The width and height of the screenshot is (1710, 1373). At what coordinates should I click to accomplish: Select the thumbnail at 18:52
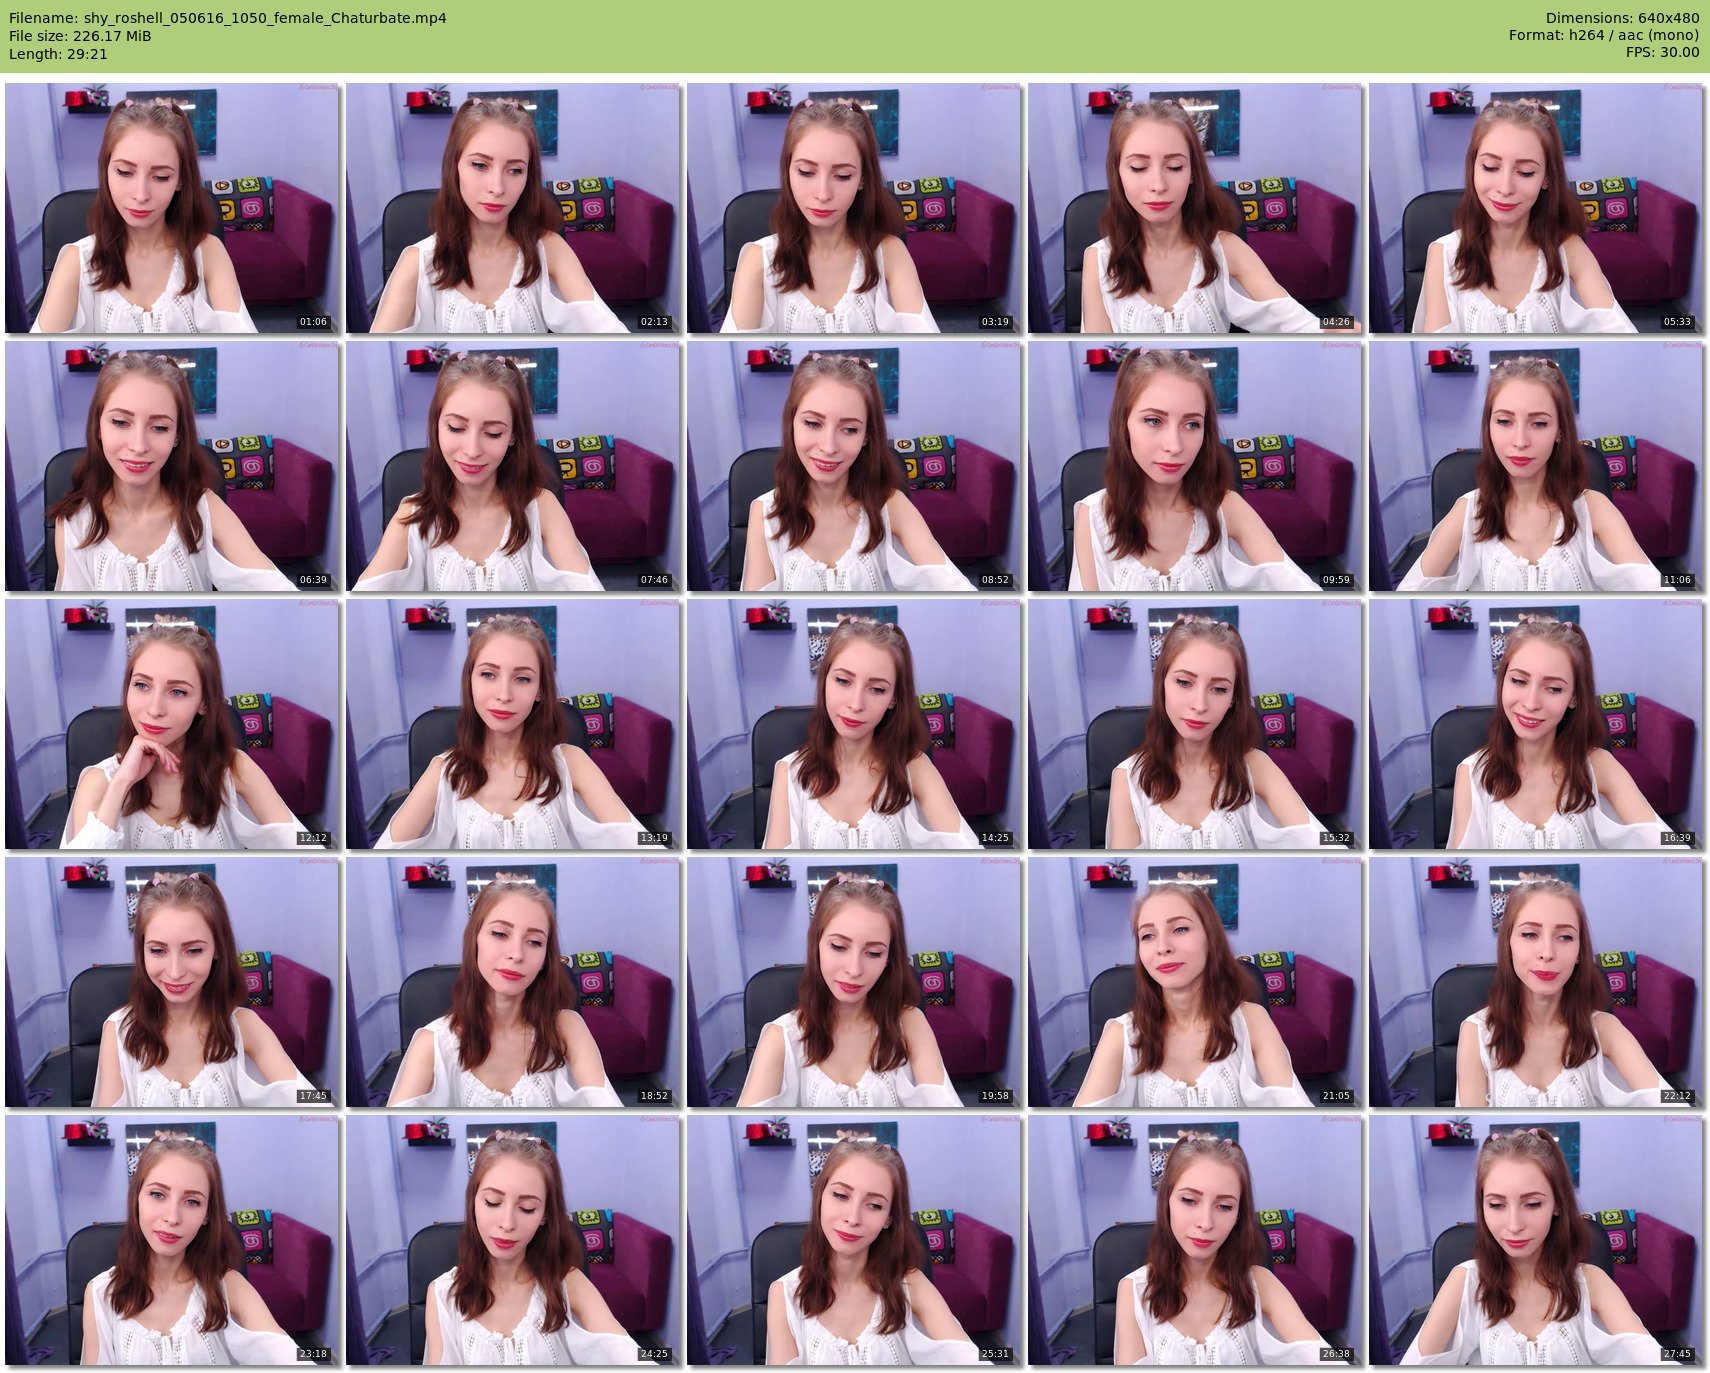coord(513,982)
